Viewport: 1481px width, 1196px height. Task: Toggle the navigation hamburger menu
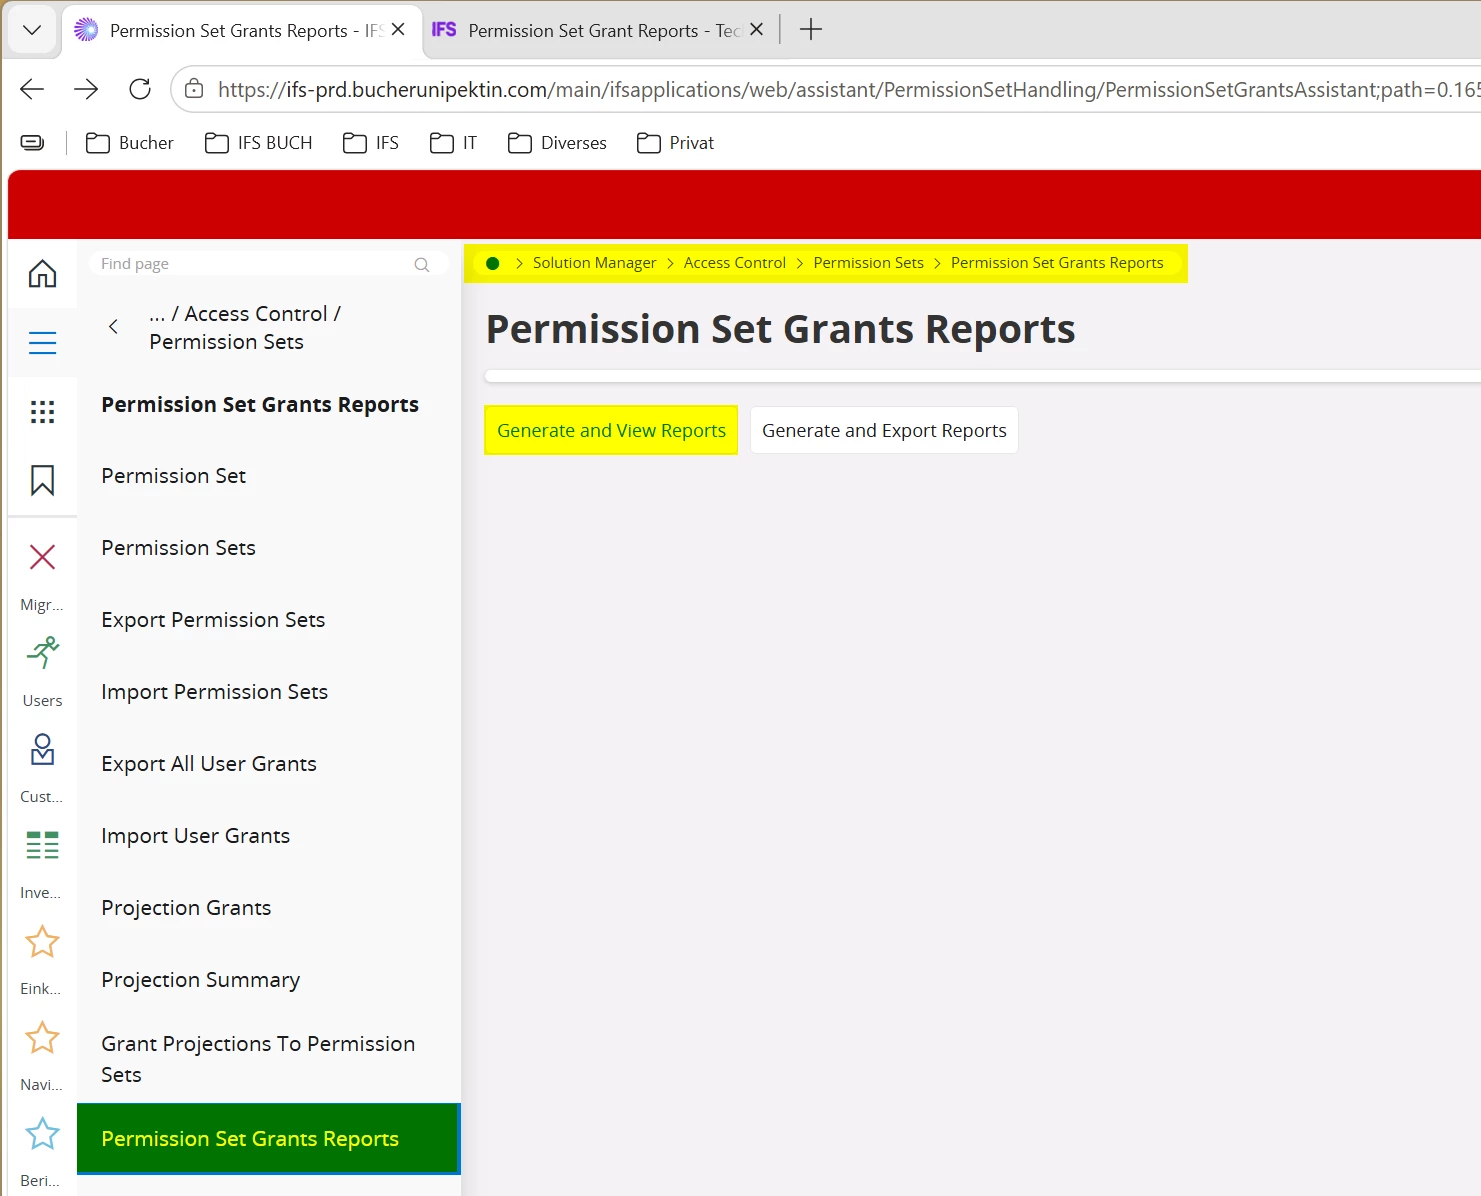click(42, 343)
